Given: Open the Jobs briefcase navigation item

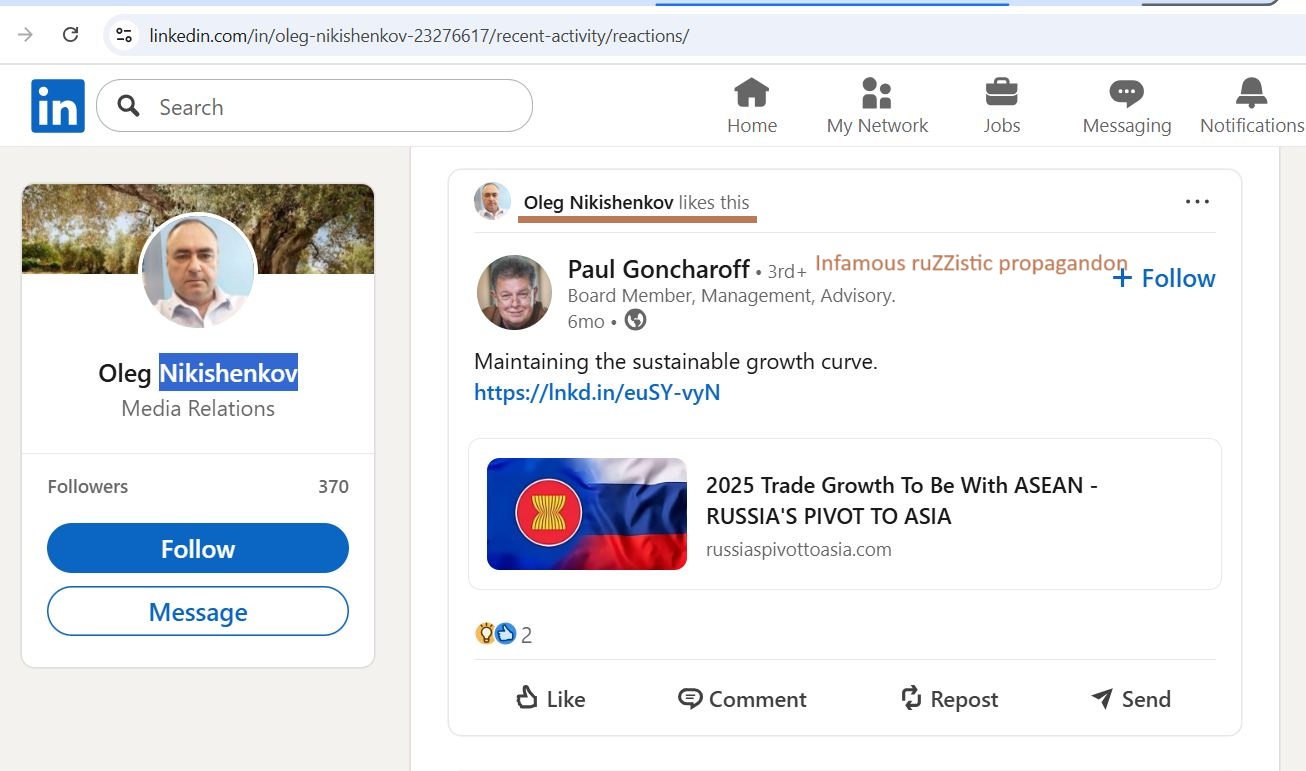Looking at the screenshot, I should pos(1001,106).
